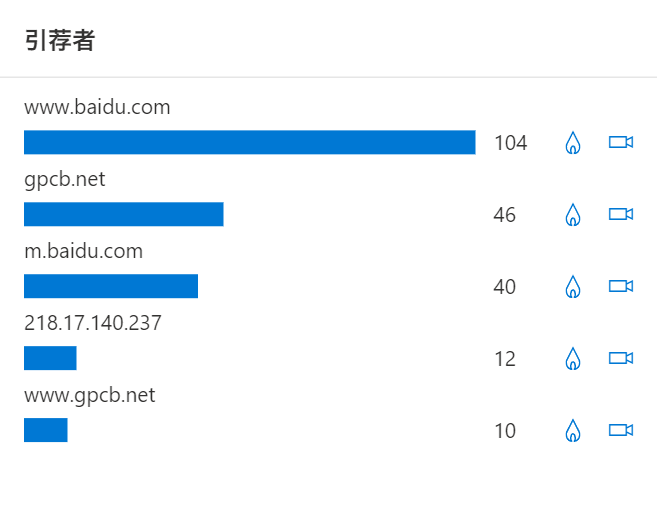Click the 218.17.140.237 blue bar
Viewport: 657px width, 511px height.
[50, 359]
